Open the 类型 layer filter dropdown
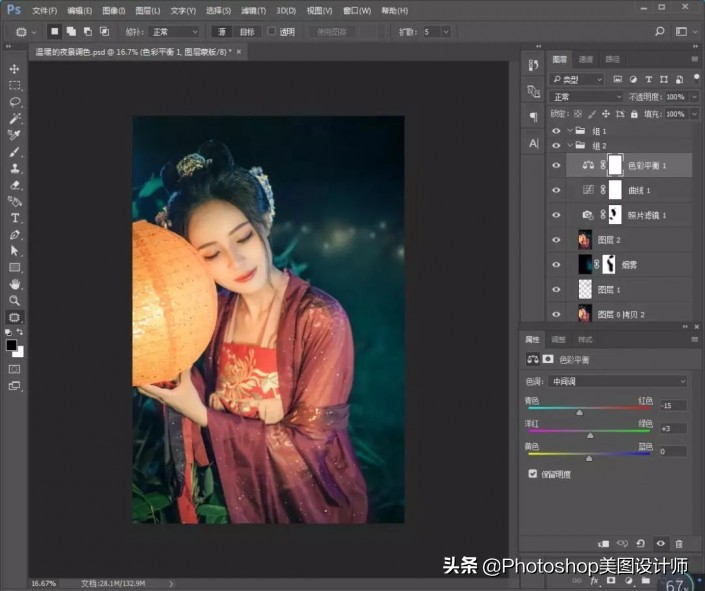This screenshot has height=591, width=705. [x=576, y=80]
